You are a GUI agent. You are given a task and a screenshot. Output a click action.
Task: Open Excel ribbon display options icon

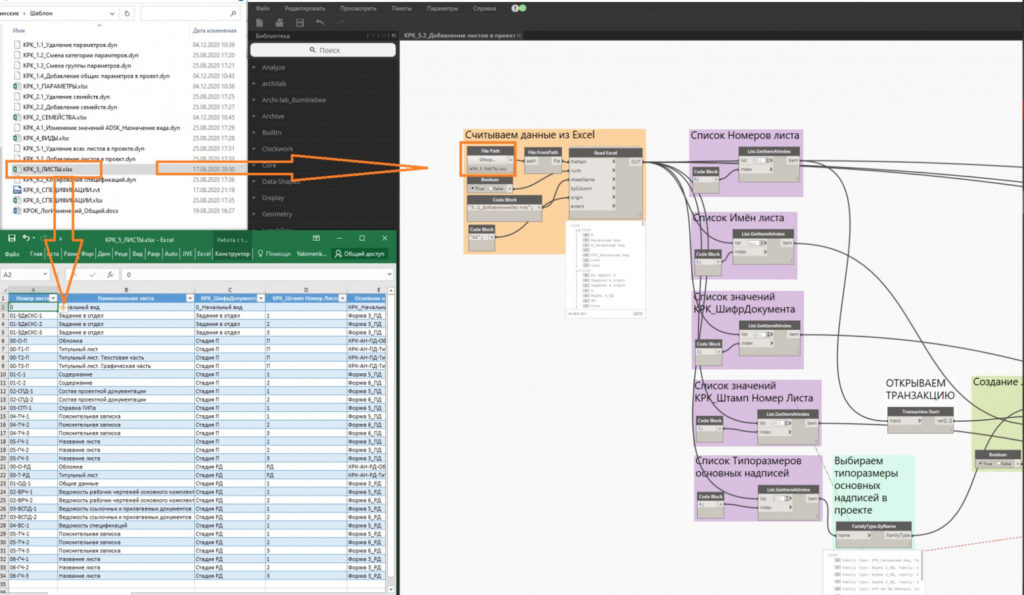tap(316, 238)
